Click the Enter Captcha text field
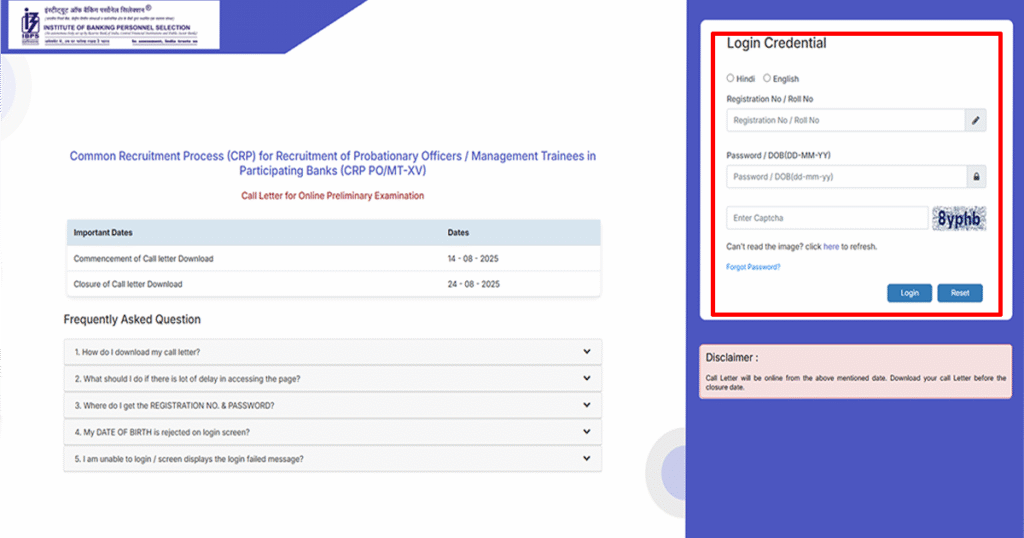Image resolution: width=1024 pixels, height=538 pixels. pyautogui.click(x=827, y=218)
